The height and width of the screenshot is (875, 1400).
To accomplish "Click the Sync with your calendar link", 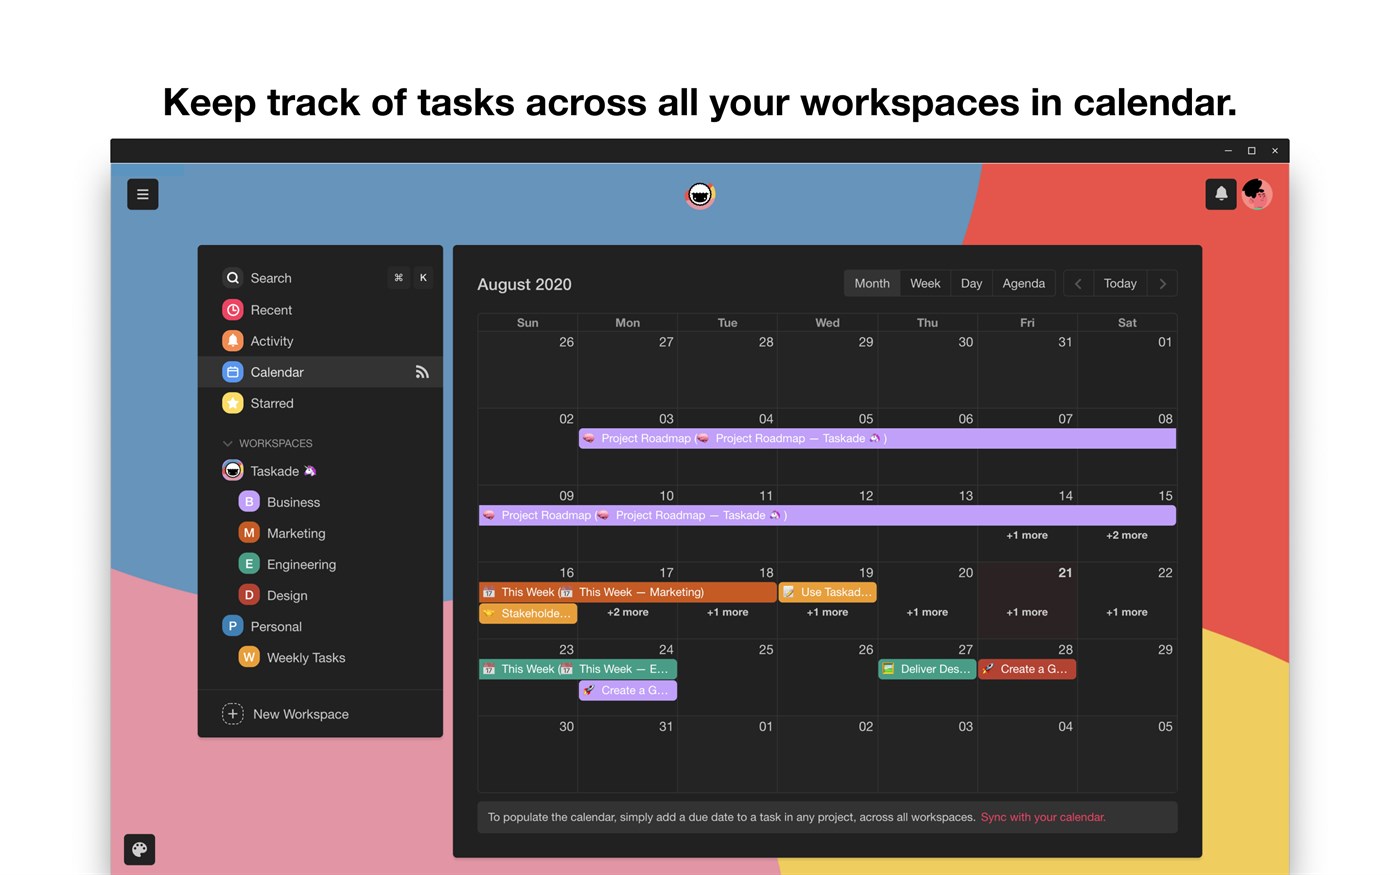I will click(1043, 817).
